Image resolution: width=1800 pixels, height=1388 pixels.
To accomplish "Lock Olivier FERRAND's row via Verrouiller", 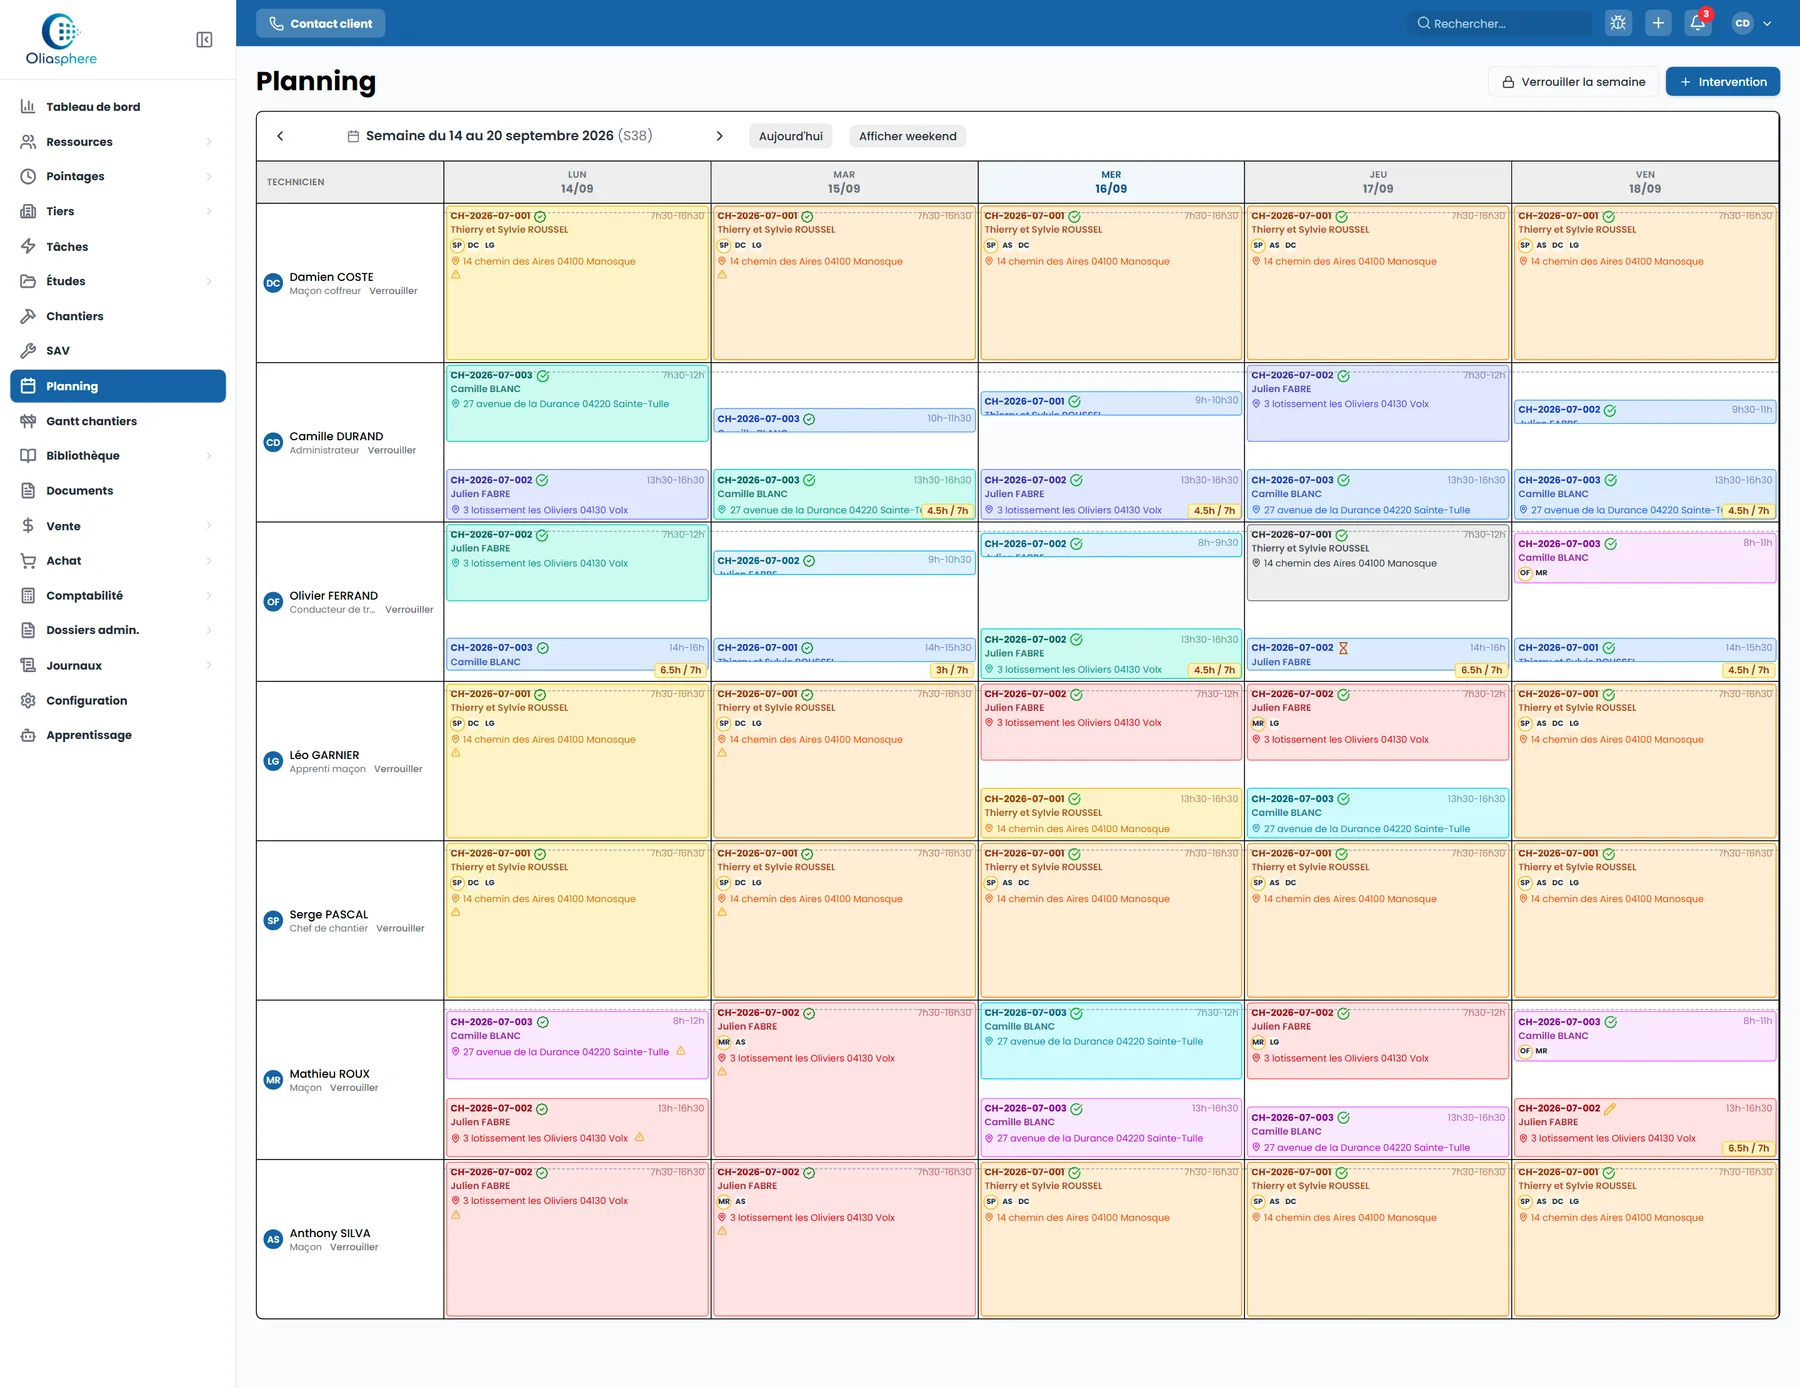I will 409,609.
